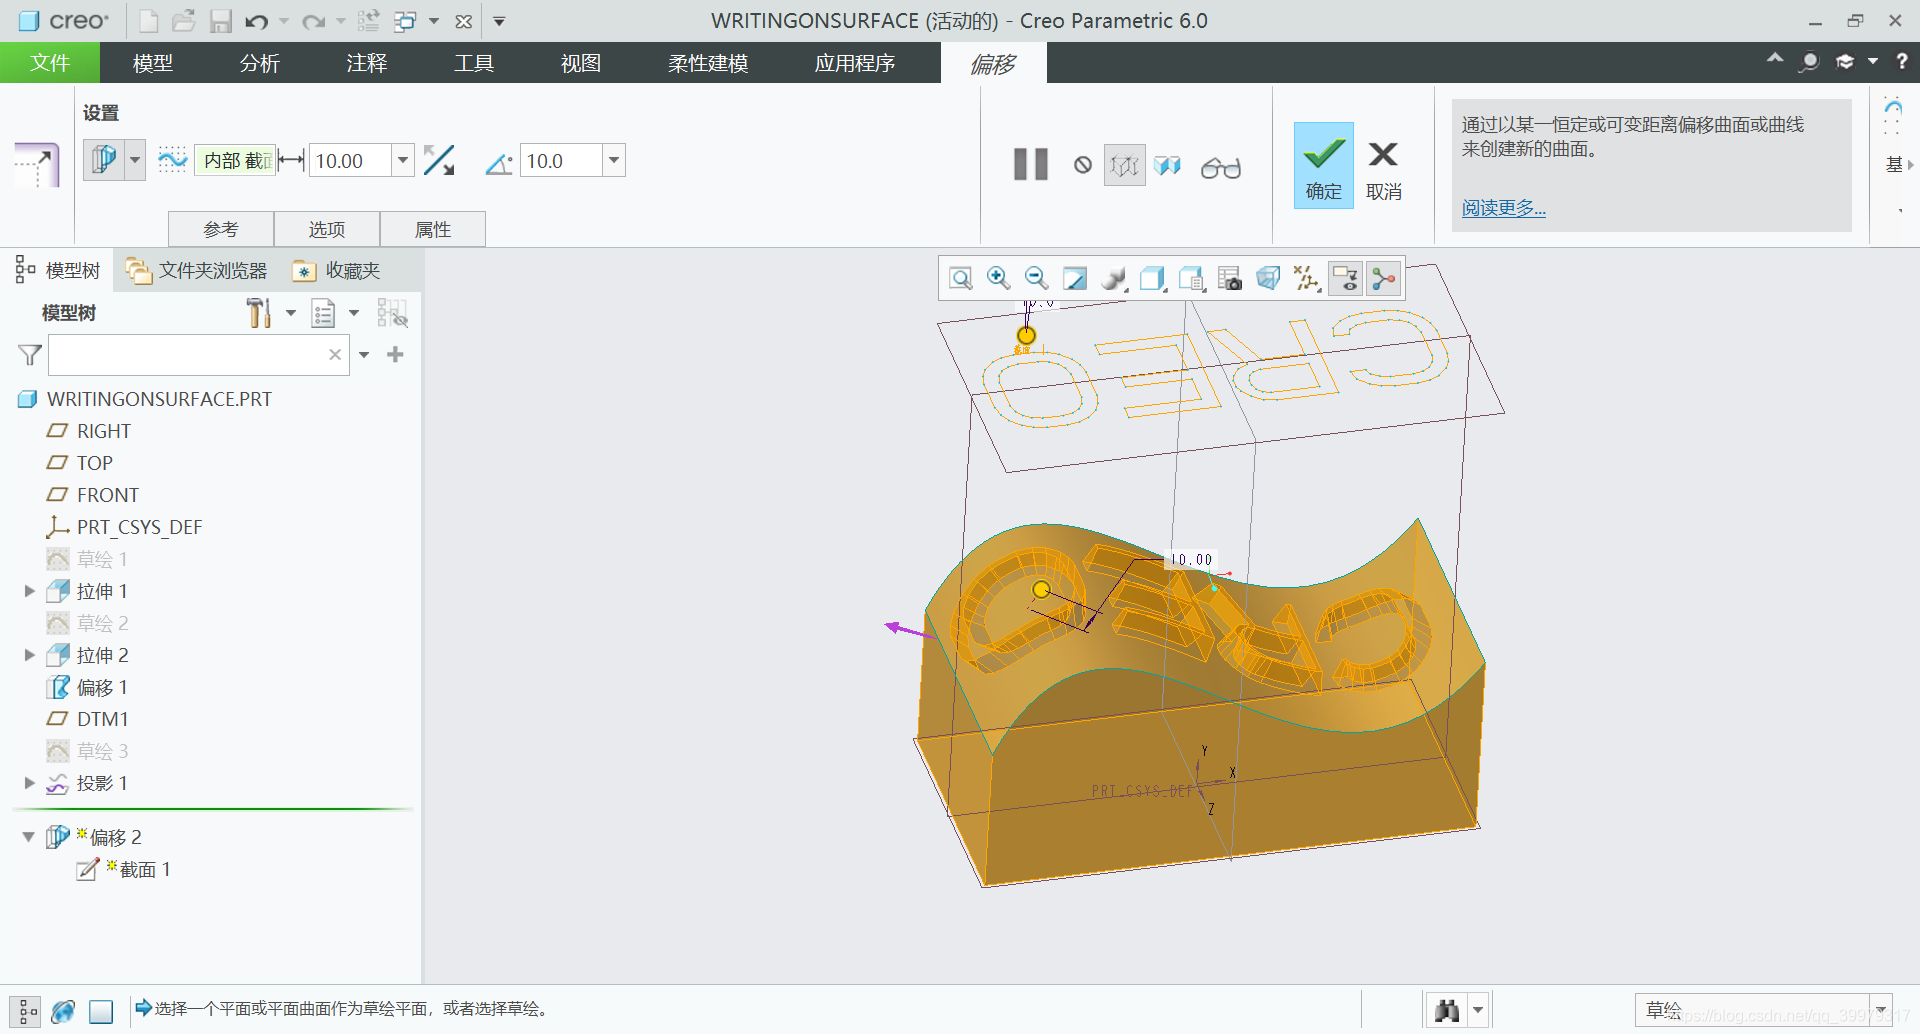The height and width of the screenshot is (1034, 1920).
Task: Toggle the perspective view icon
Action: tap(1268, 278)
